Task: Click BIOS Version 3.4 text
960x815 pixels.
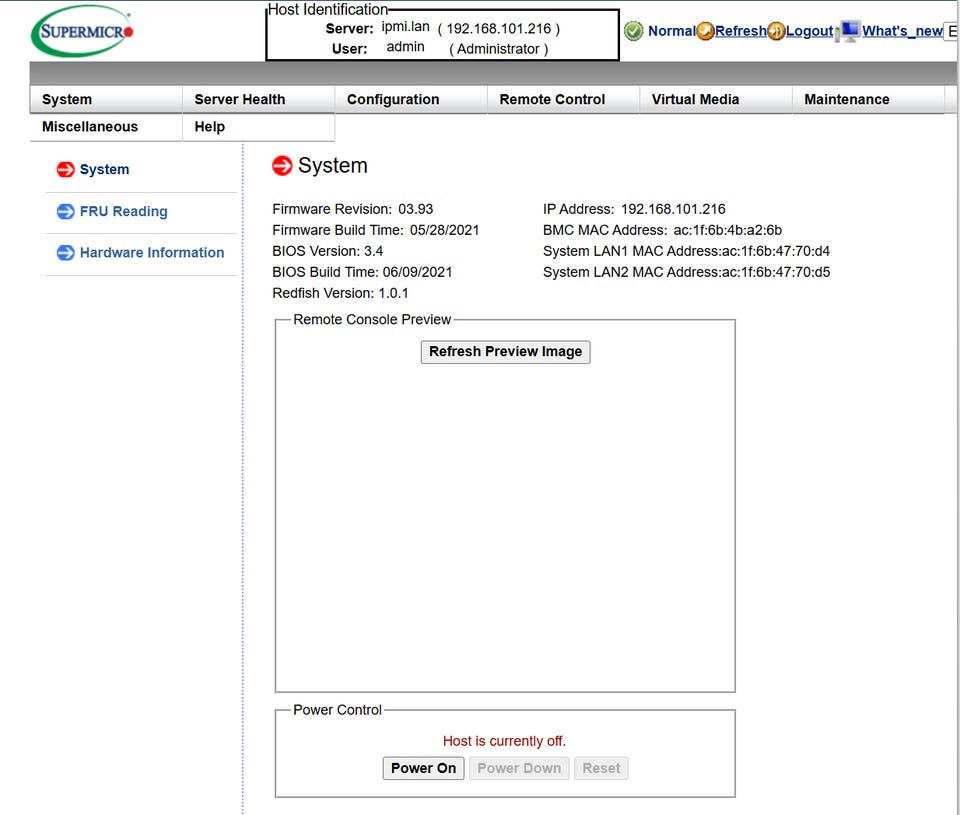Action: [x=328, y=251]
